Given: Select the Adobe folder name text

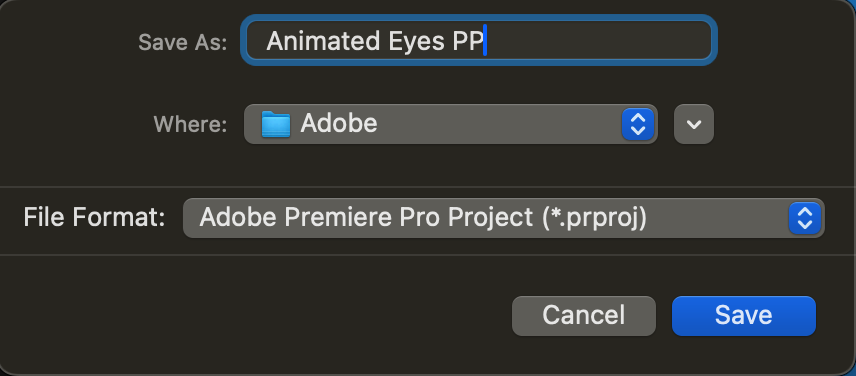Looking at the screenshot, I should [339, 123].
